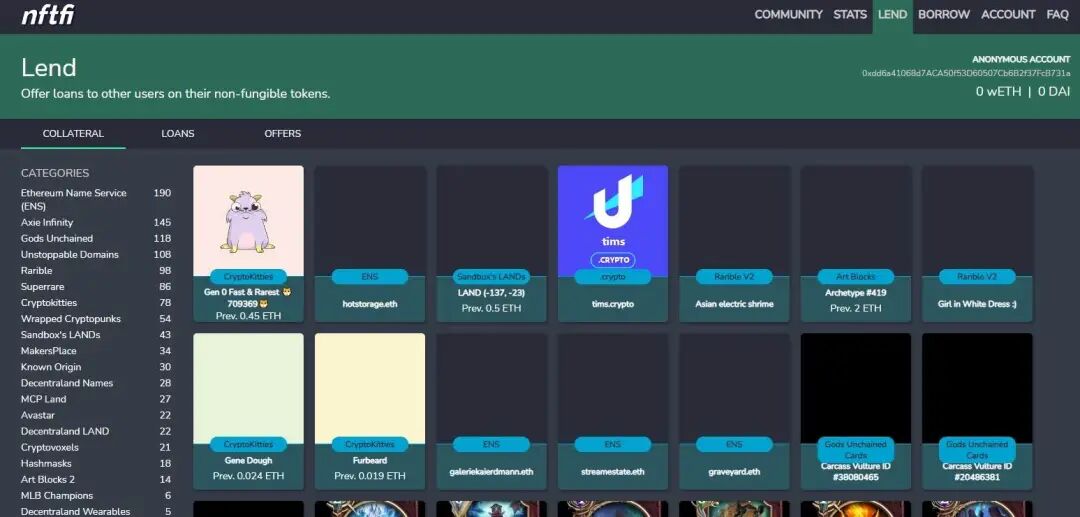This screenshot has height=517, width=1080.
Task: Click the Prev. 0.45 ETH price
Action: pos(249,315)
